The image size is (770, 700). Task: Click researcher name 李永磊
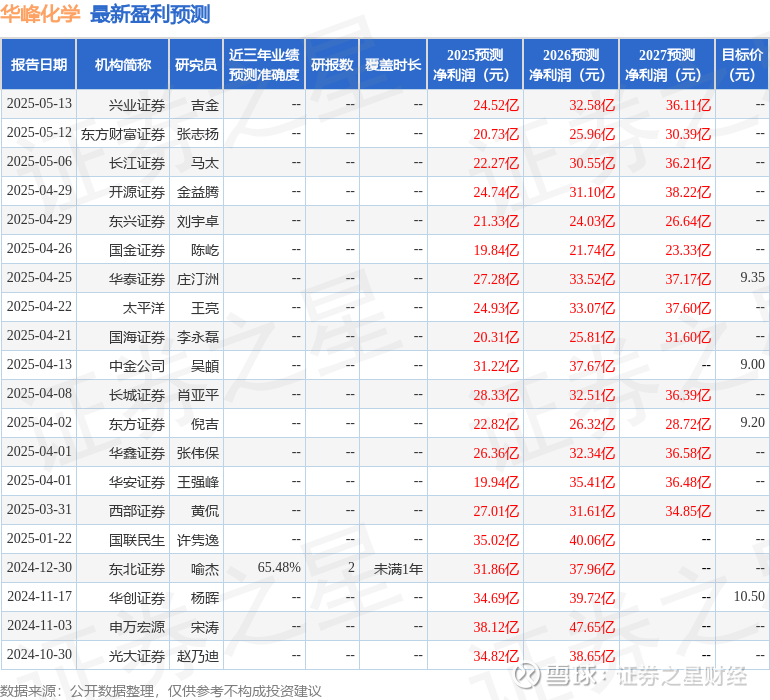pyautogui.click(x=198, y=337)
